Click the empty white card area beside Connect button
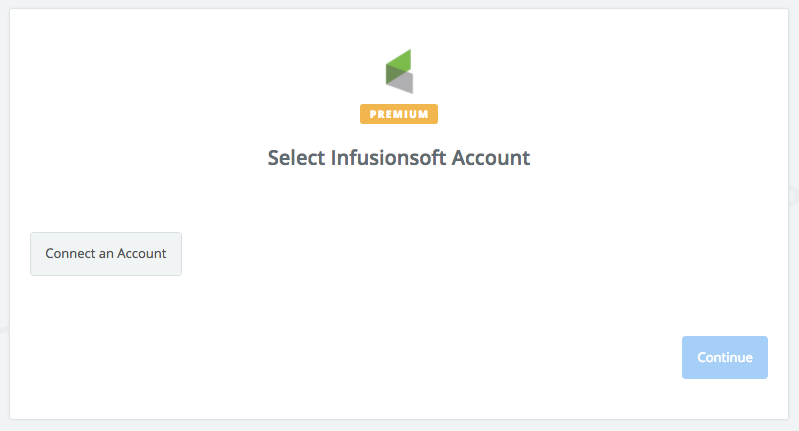 (433, 254)
